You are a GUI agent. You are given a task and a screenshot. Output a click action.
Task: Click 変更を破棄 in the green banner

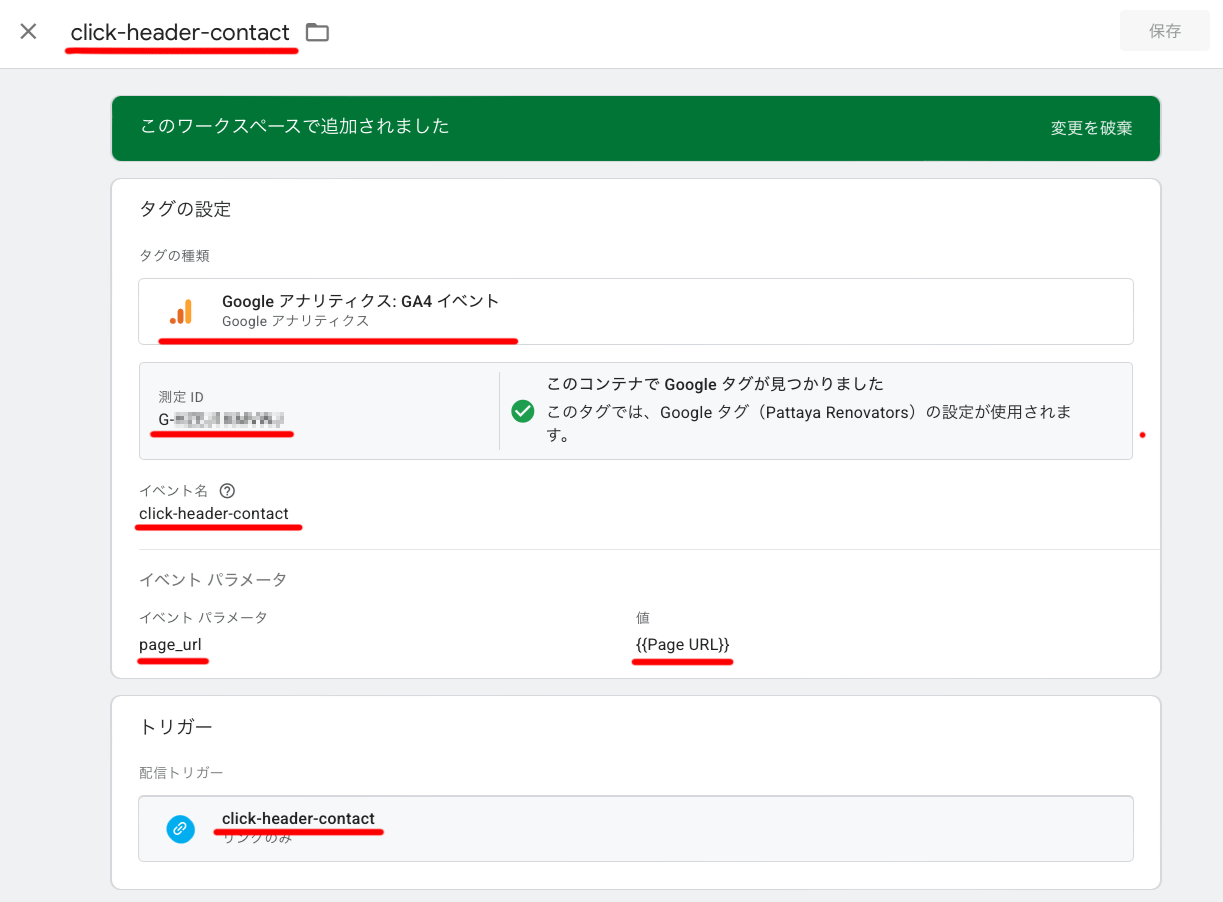pyautogui.click(x=1091, y=128)
